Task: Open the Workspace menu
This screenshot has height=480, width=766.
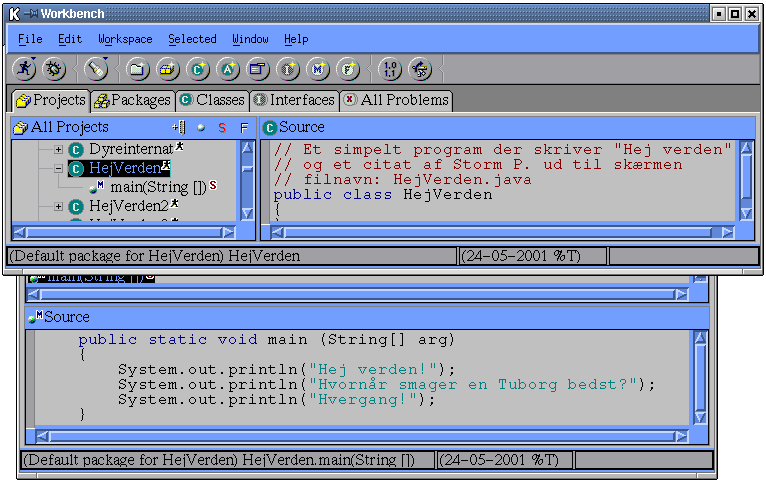Action: (125, 39)
